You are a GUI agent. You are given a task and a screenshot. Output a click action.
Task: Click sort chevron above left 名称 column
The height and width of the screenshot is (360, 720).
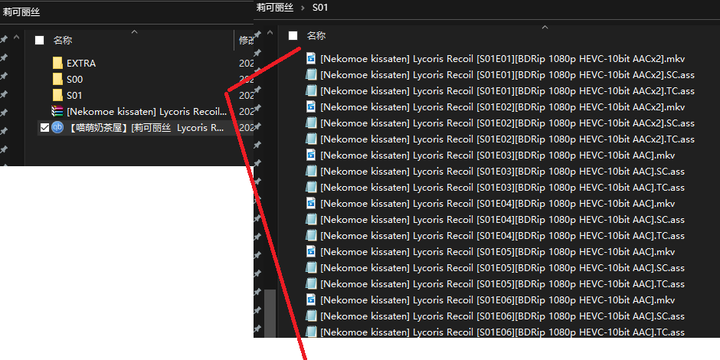[x=134, y=32]
